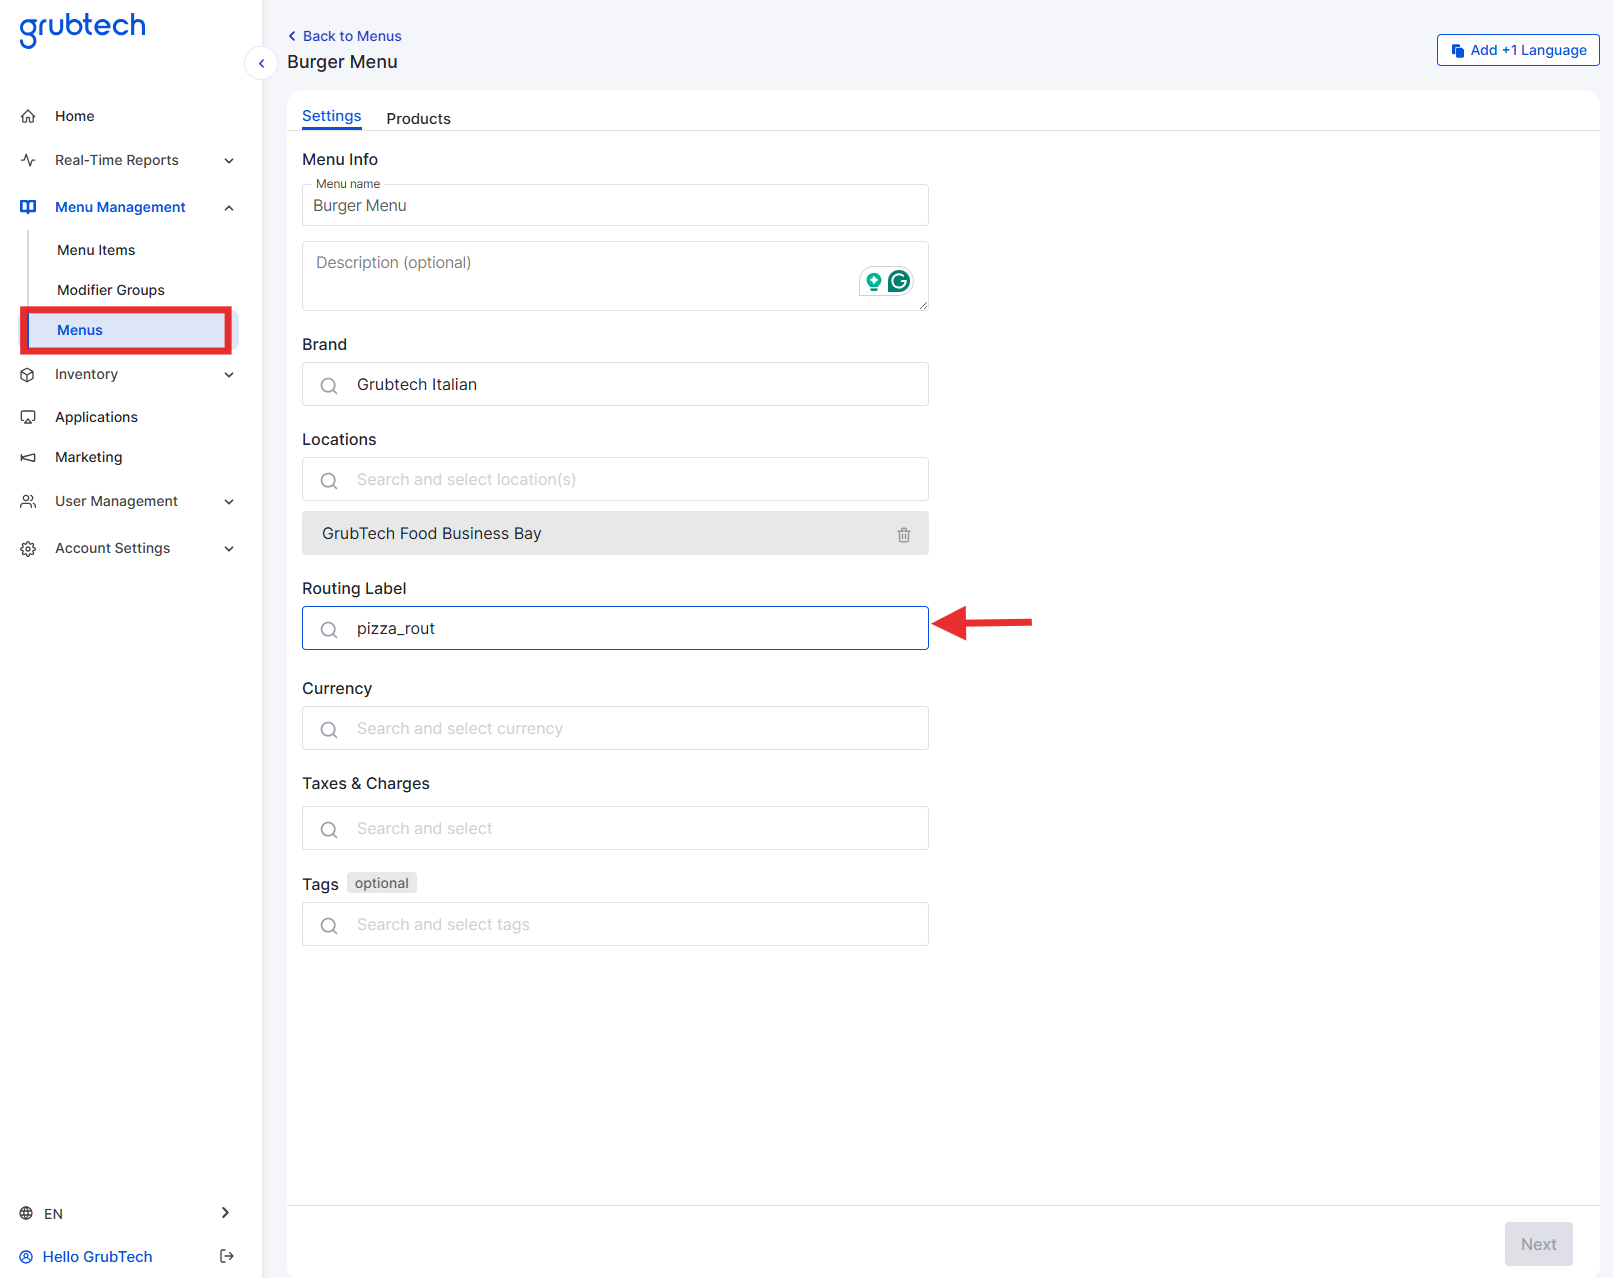
Task: Click the Add +1 Language button
Action: point(1517,50)
